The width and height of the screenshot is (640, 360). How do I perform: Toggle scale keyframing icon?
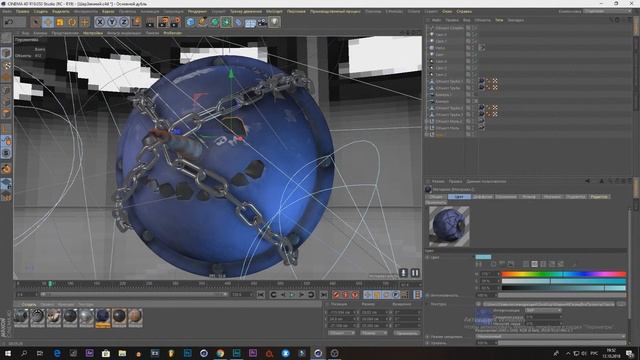[377, 295]
